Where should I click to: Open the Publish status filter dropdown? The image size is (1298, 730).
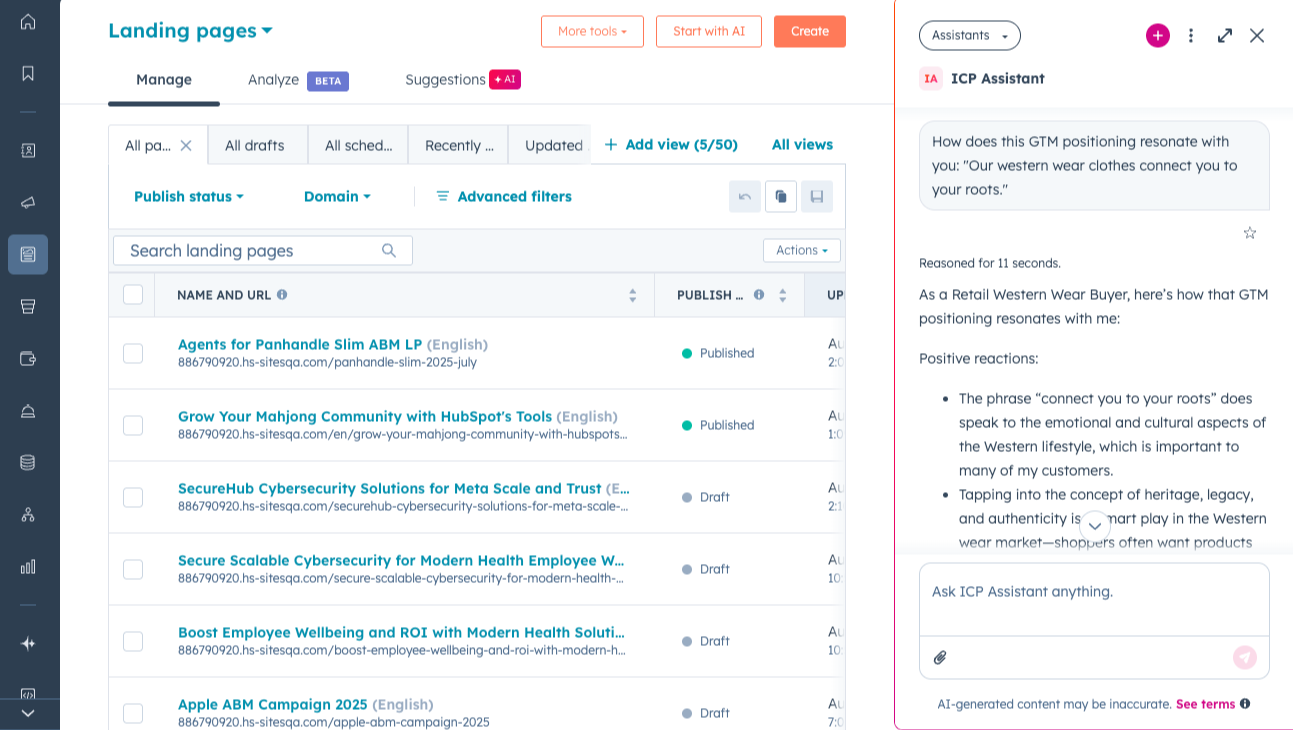(188, 196)
